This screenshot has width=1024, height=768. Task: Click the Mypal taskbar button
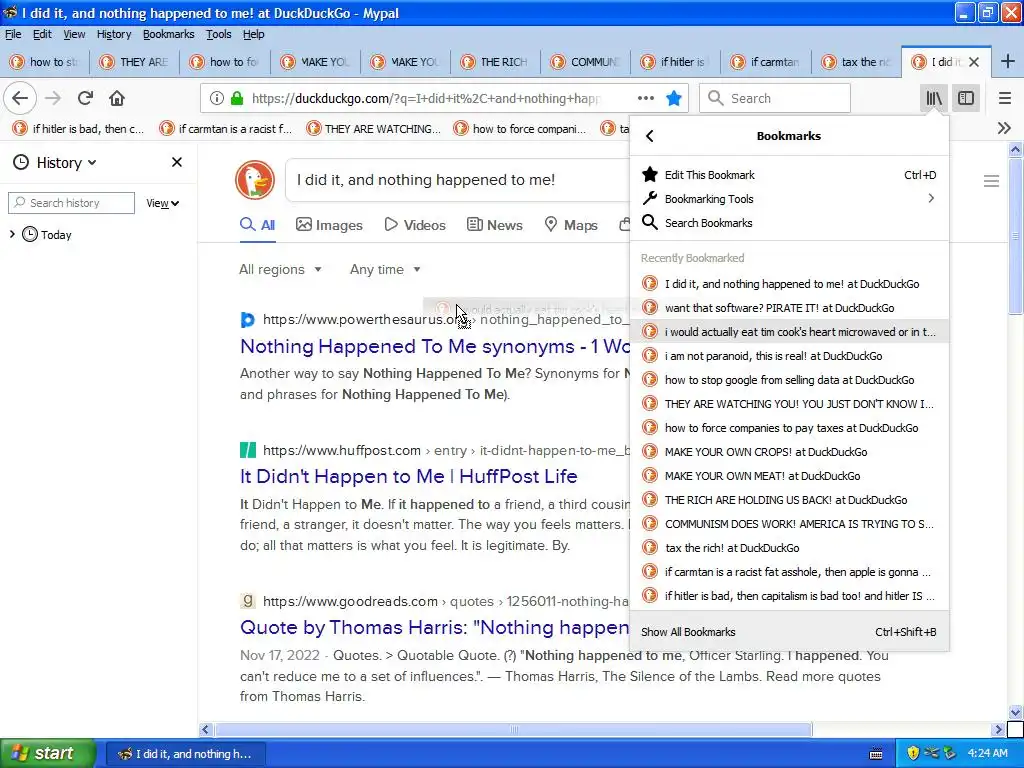click(186, 754)
